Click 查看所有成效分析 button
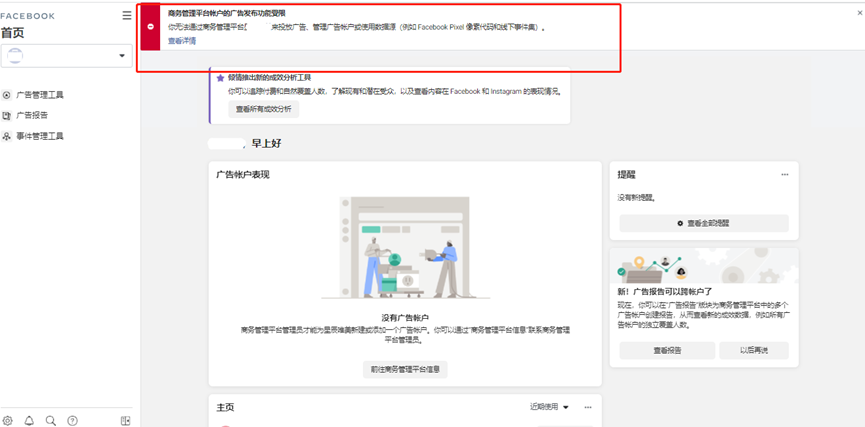This screenshot has width=865, height=427. click(x=264, y=109)
